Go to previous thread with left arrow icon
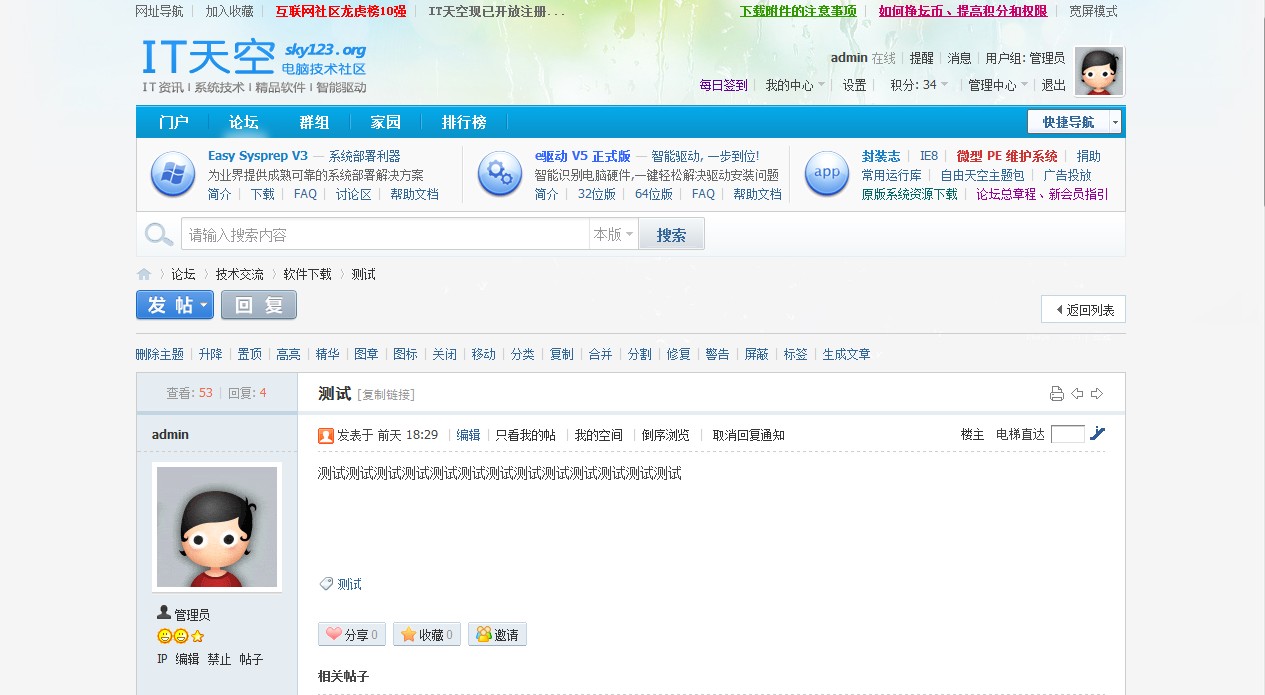 1077,394
